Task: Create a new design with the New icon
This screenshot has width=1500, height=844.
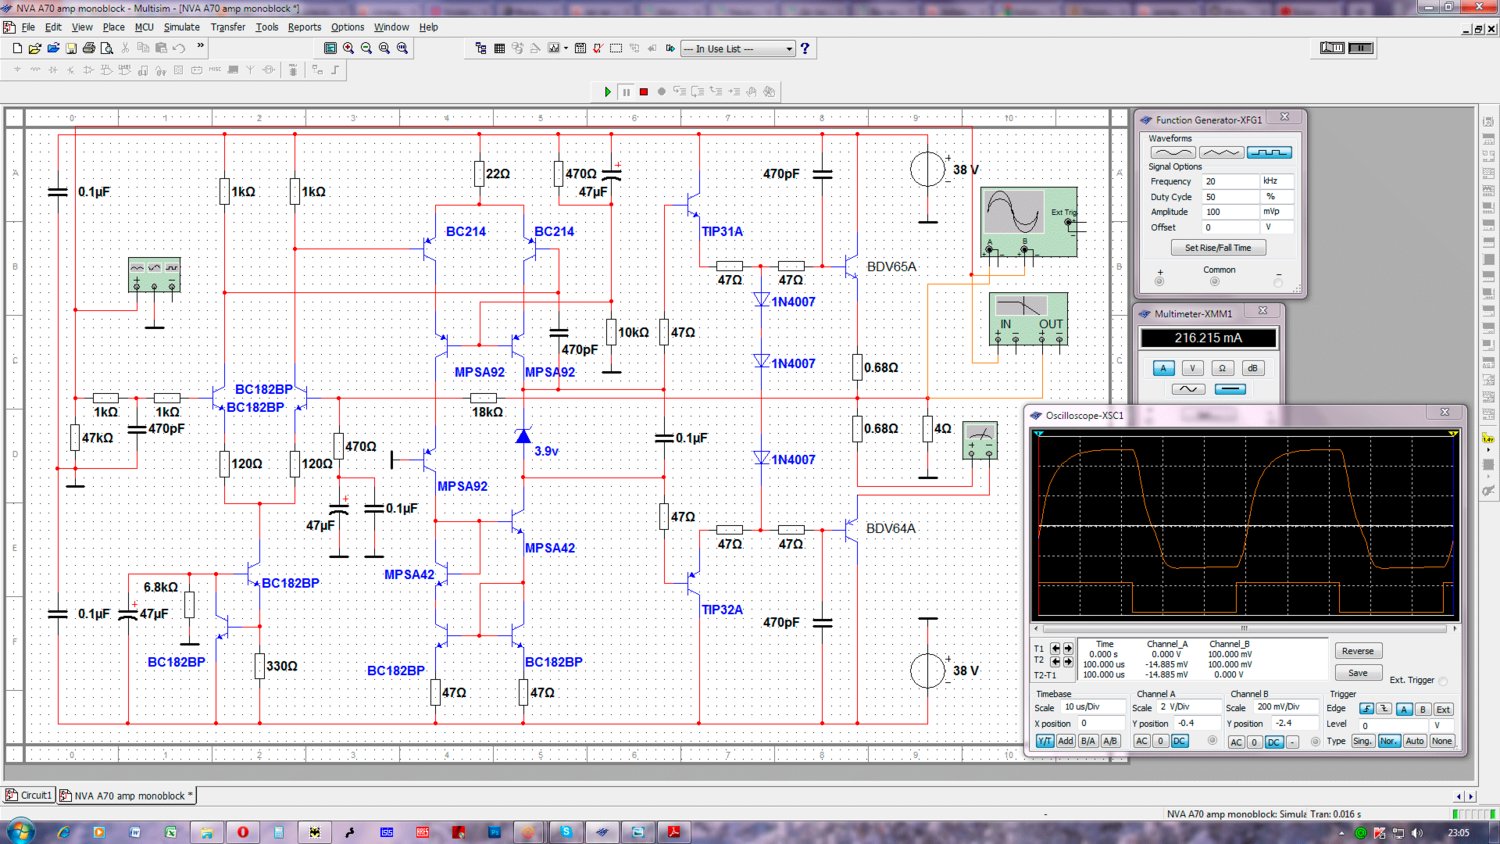Action: (x=17, y=48)
